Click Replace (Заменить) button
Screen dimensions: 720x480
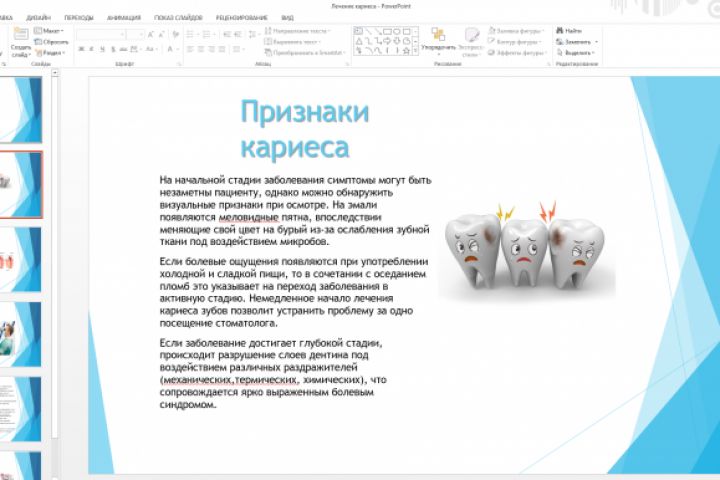click(577, 42)
